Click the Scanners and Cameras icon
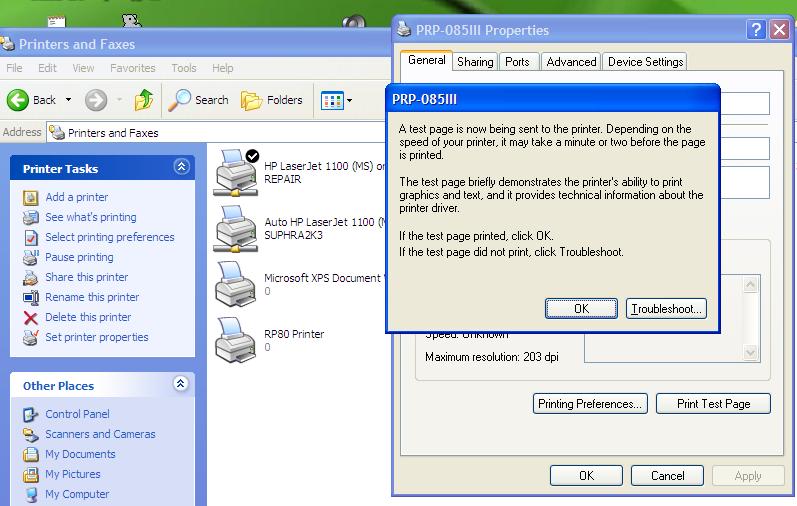Screen dimensions: 797x506 click(x=30, y=434)
